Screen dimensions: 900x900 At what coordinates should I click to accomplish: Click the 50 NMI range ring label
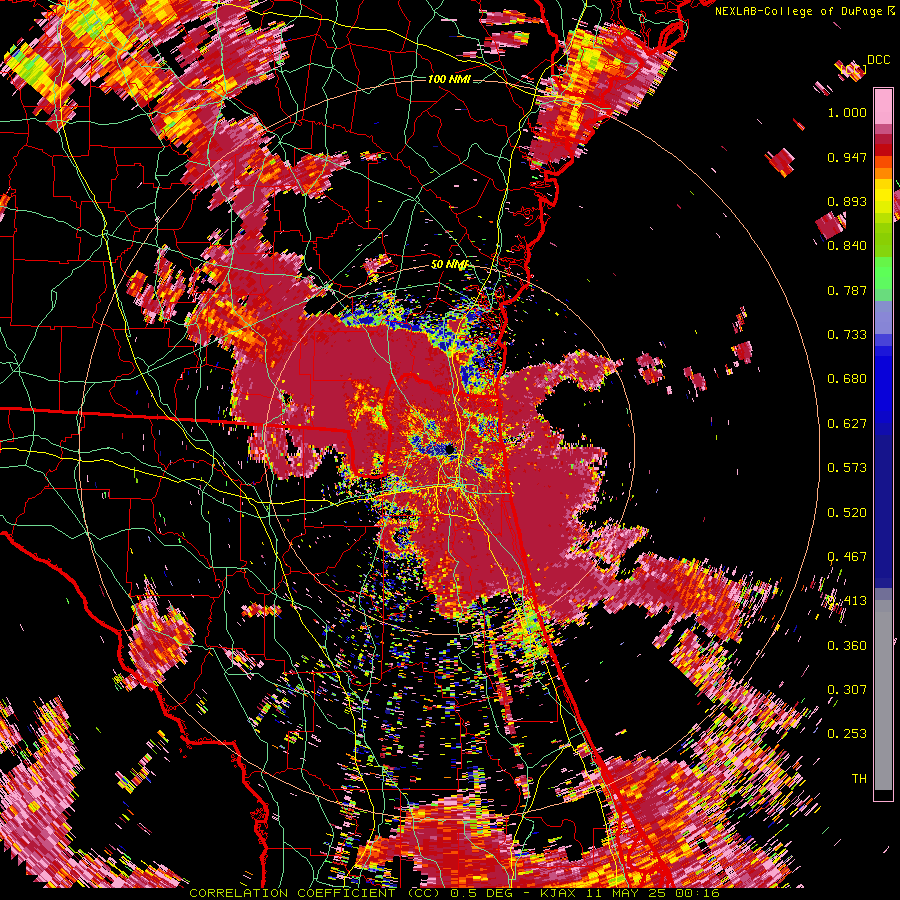click(x=450, y=264)
